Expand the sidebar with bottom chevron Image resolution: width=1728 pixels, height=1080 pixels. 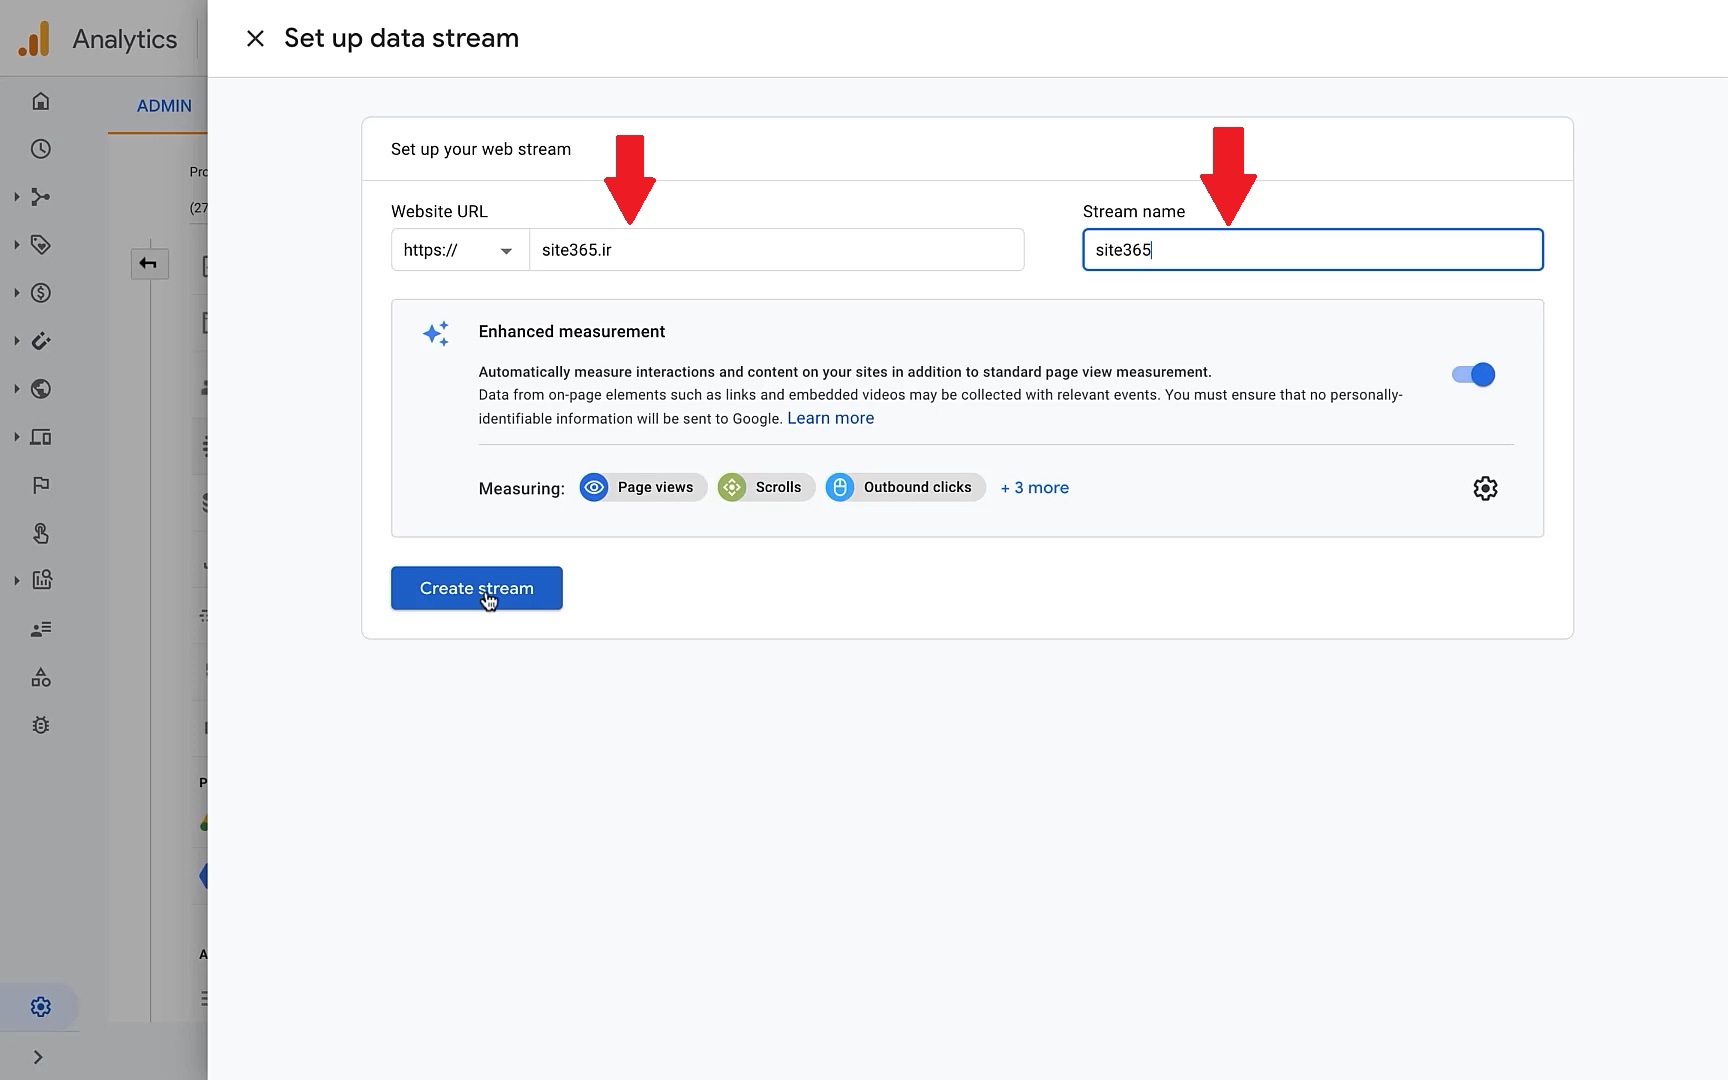(38, 1057)
